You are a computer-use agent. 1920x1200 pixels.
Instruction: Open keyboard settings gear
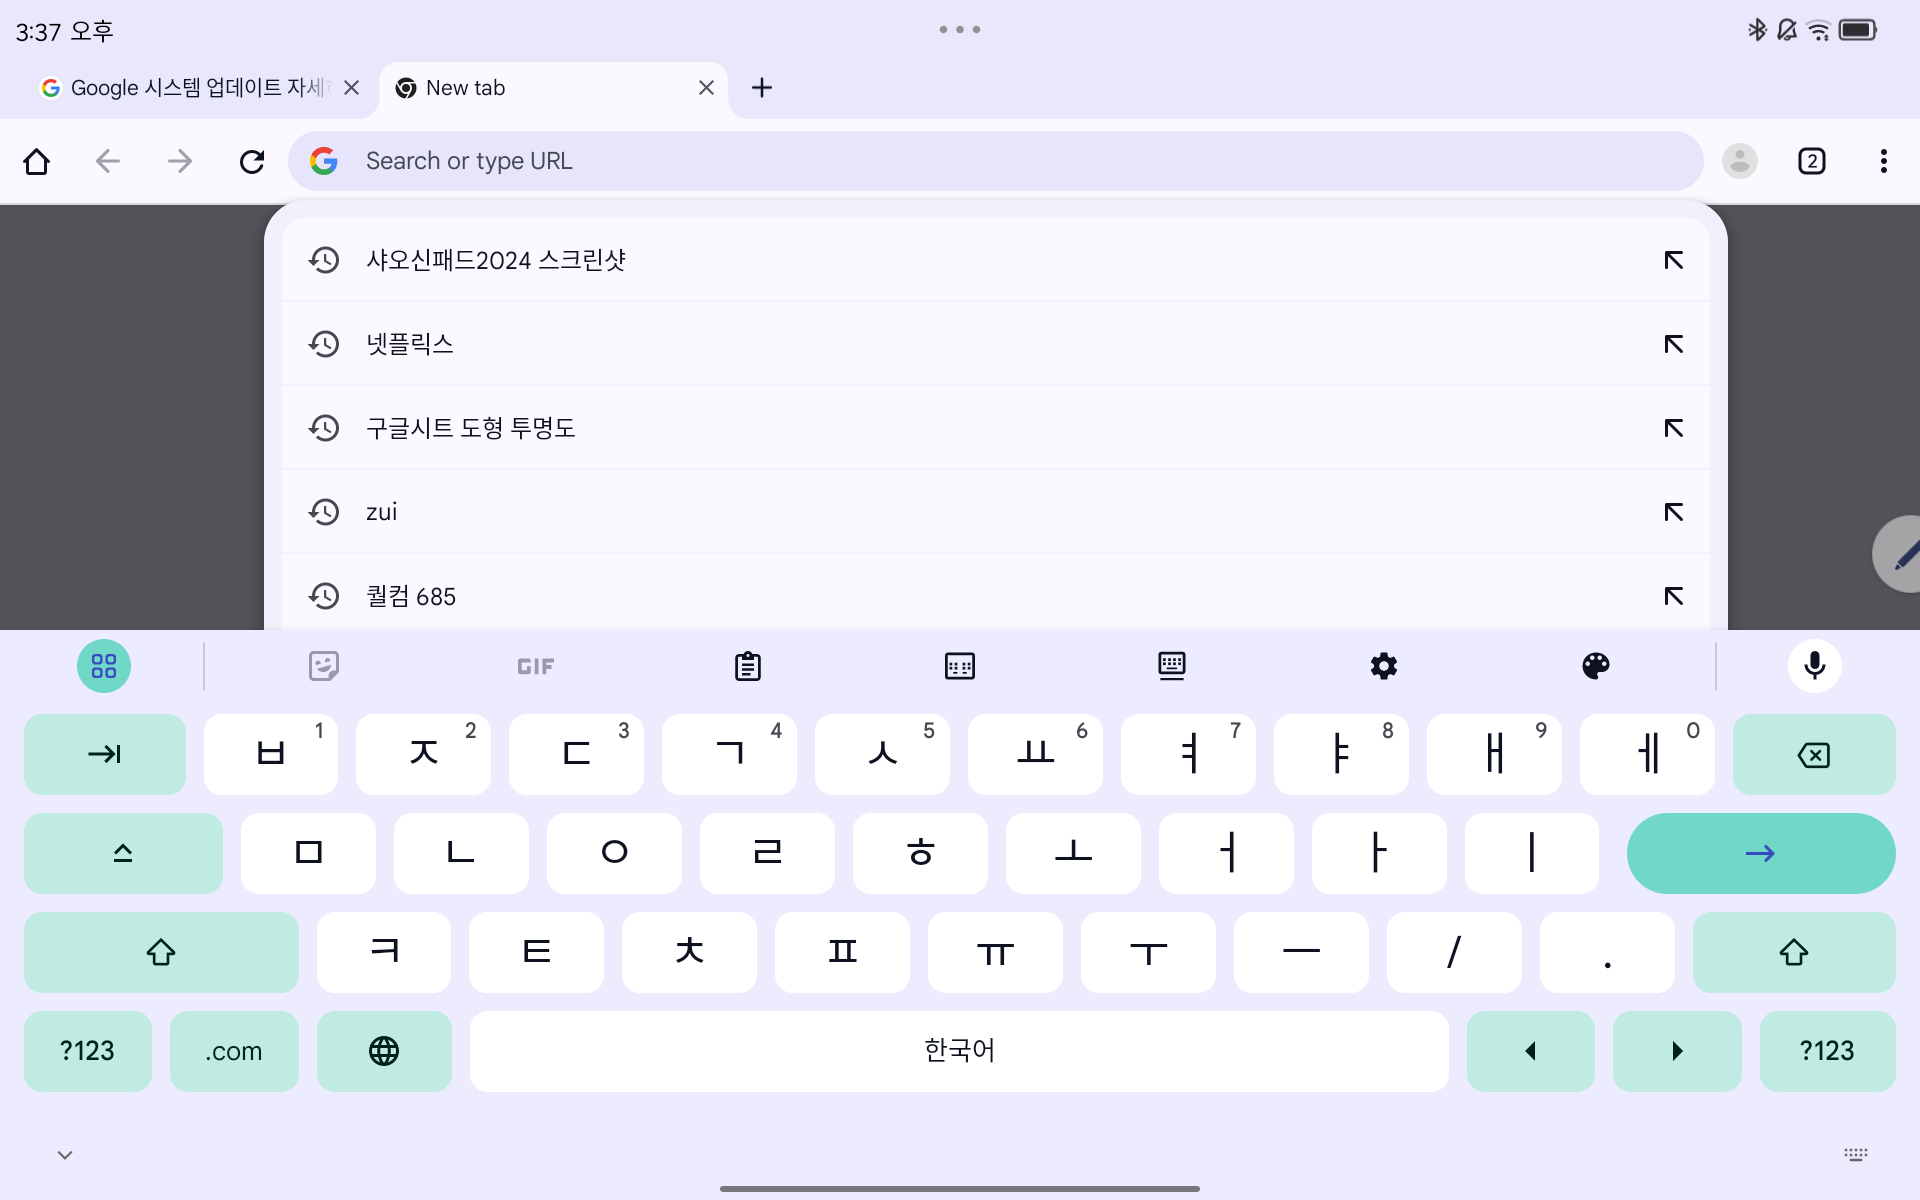[x=1384, y=666]
